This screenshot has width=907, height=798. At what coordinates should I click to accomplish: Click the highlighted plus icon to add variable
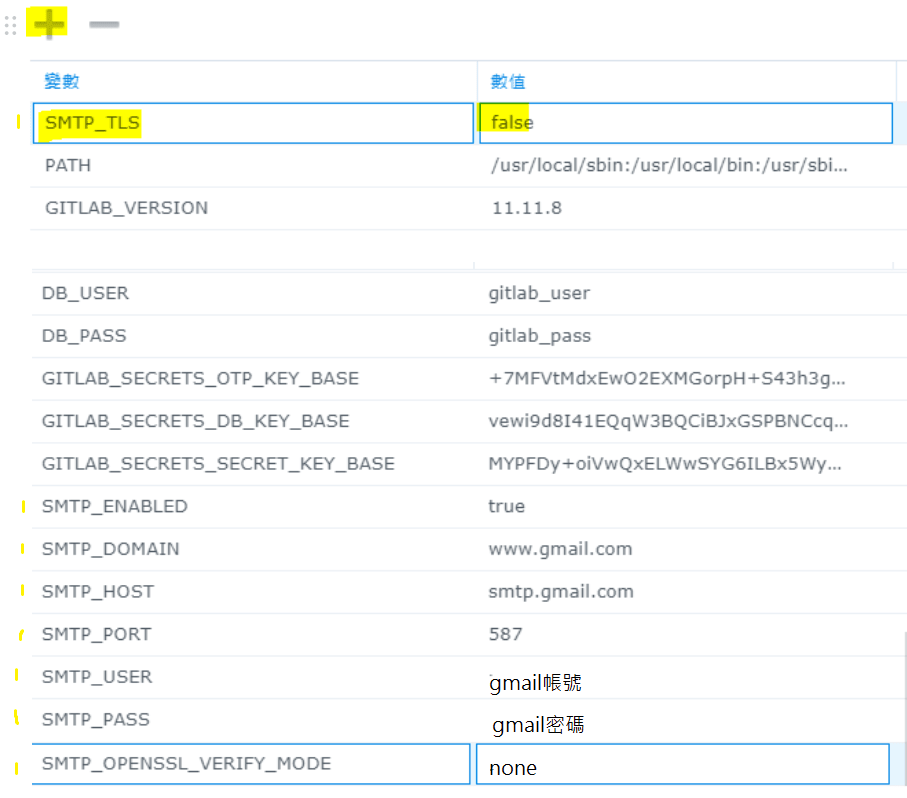tap(47, 23)
